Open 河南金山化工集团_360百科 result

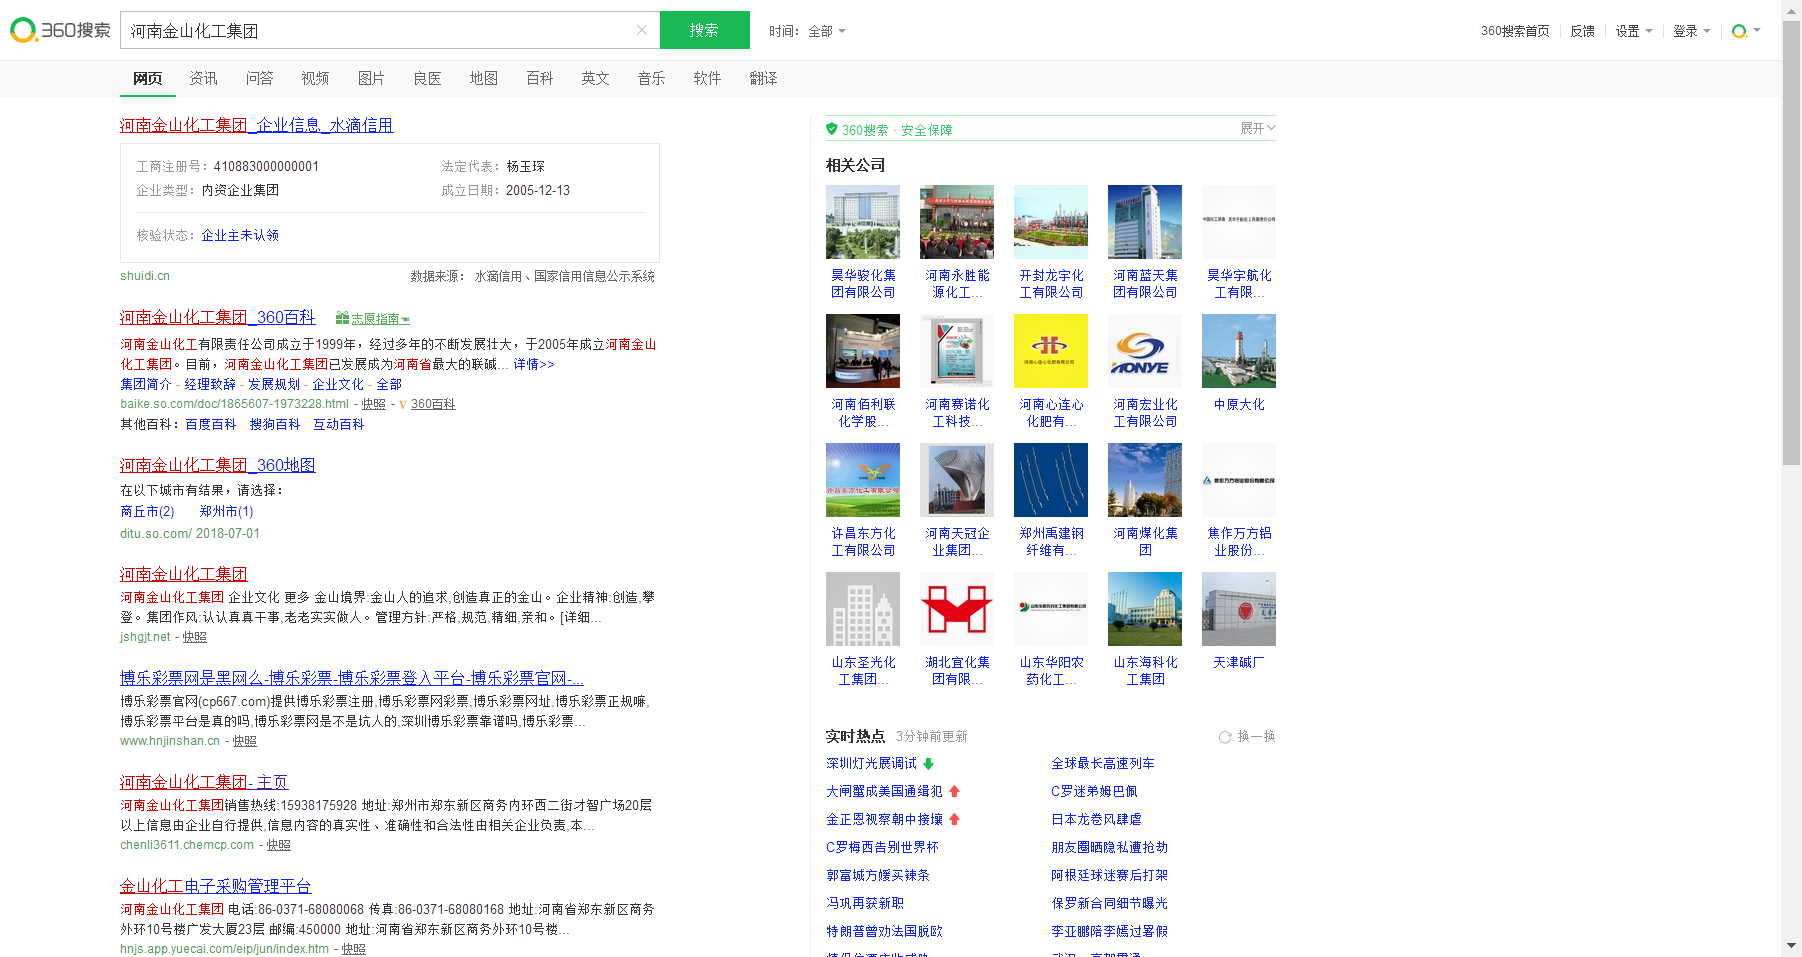(218, 317)
